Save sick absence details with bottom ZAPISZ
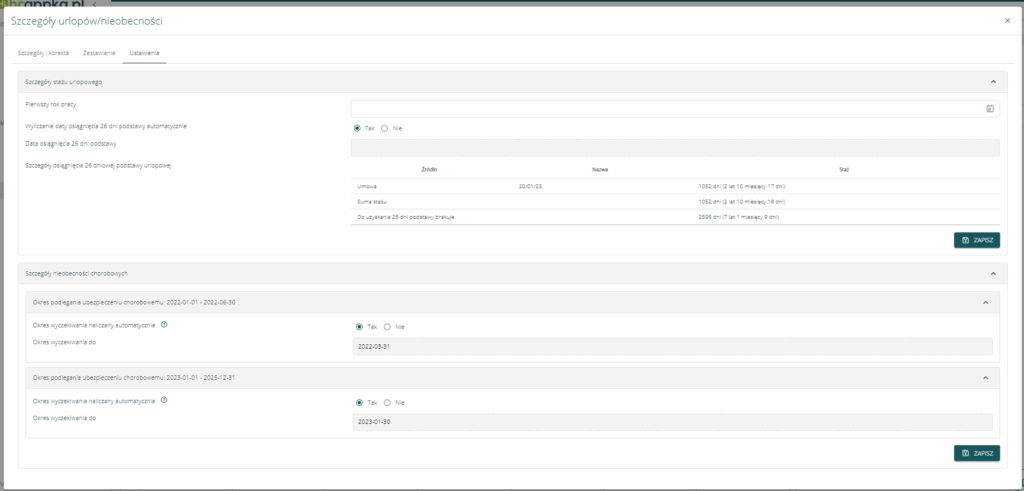The width and height of the screenshot is (1024, 491). 976,453
